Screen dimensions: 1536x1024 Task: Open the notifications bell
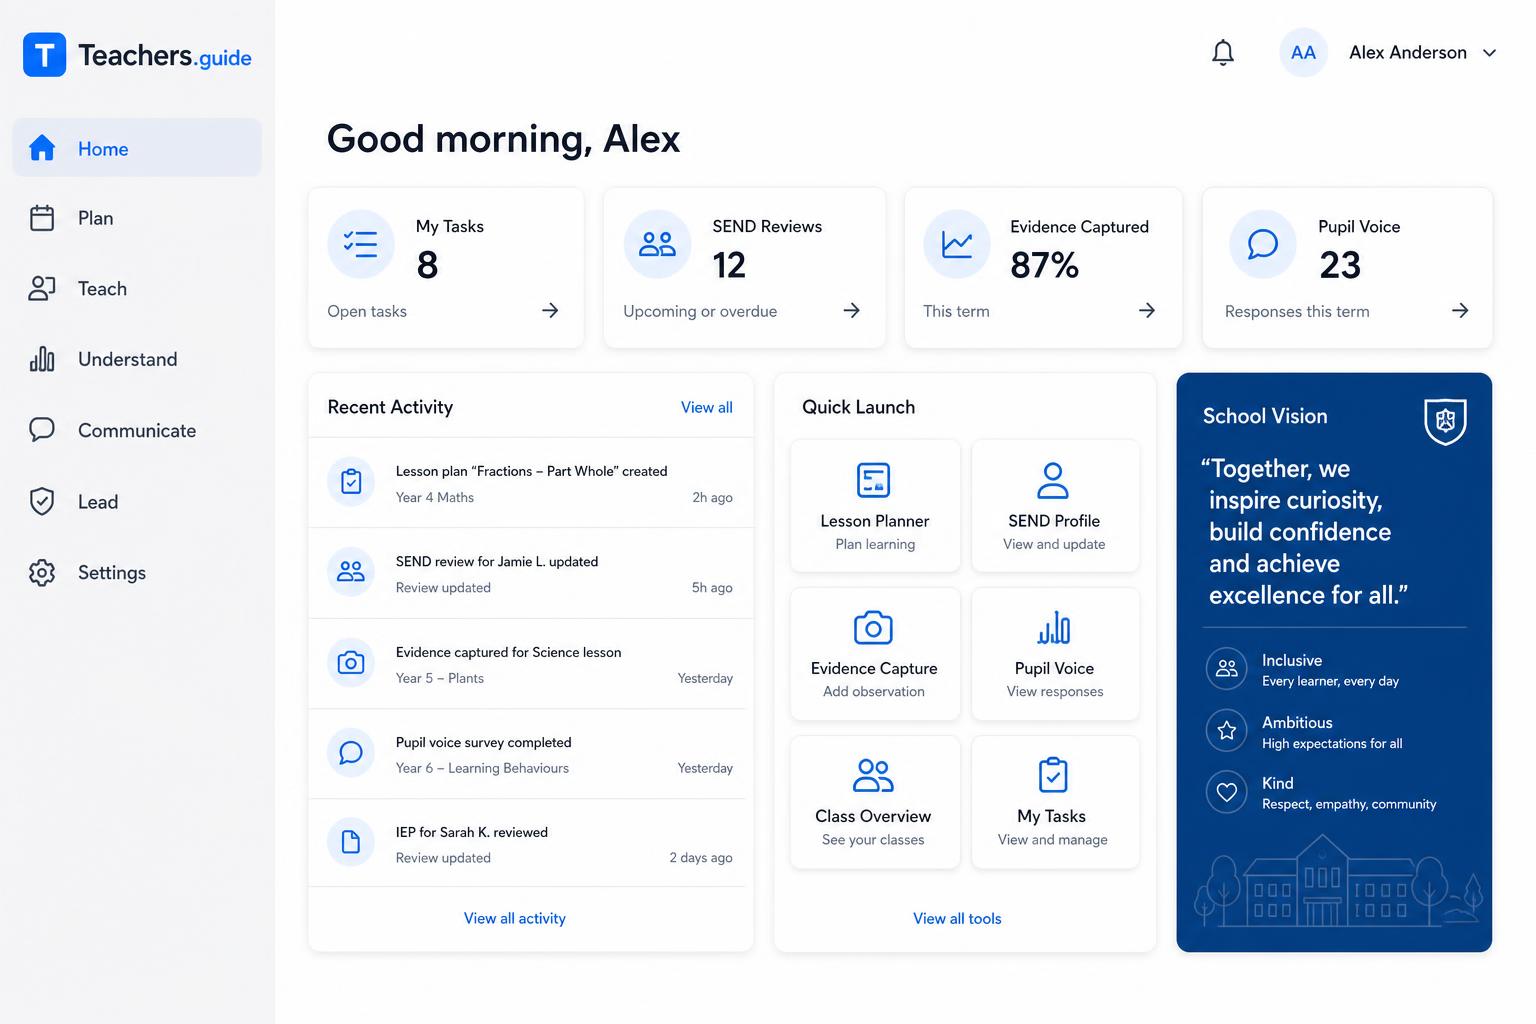(x=1222, y=53)
